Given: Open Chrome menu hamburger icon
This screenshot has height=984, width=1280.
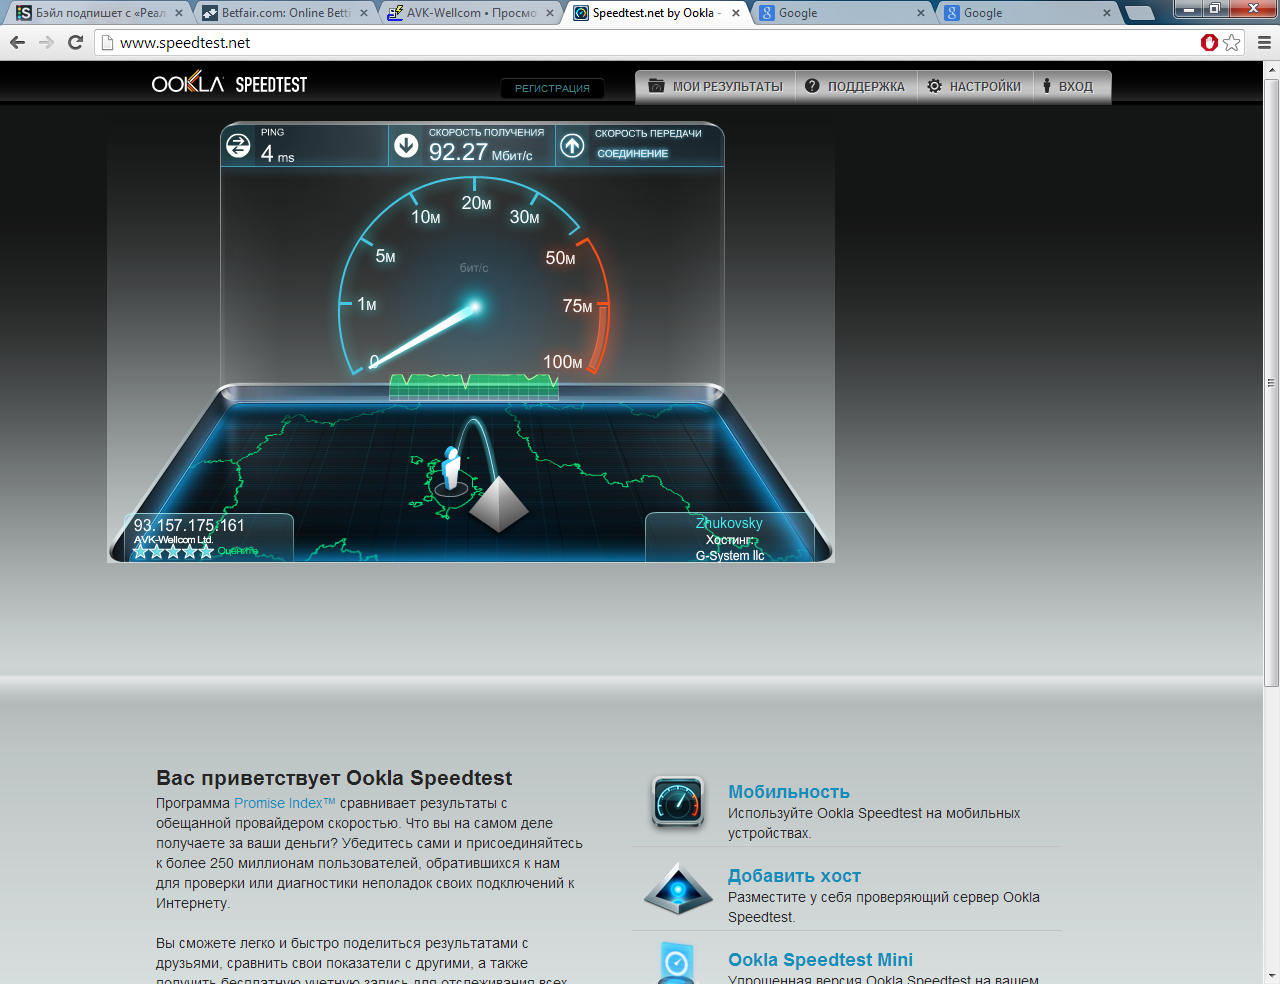Looking at the screenshot, I should click(x=1264, y=42).
